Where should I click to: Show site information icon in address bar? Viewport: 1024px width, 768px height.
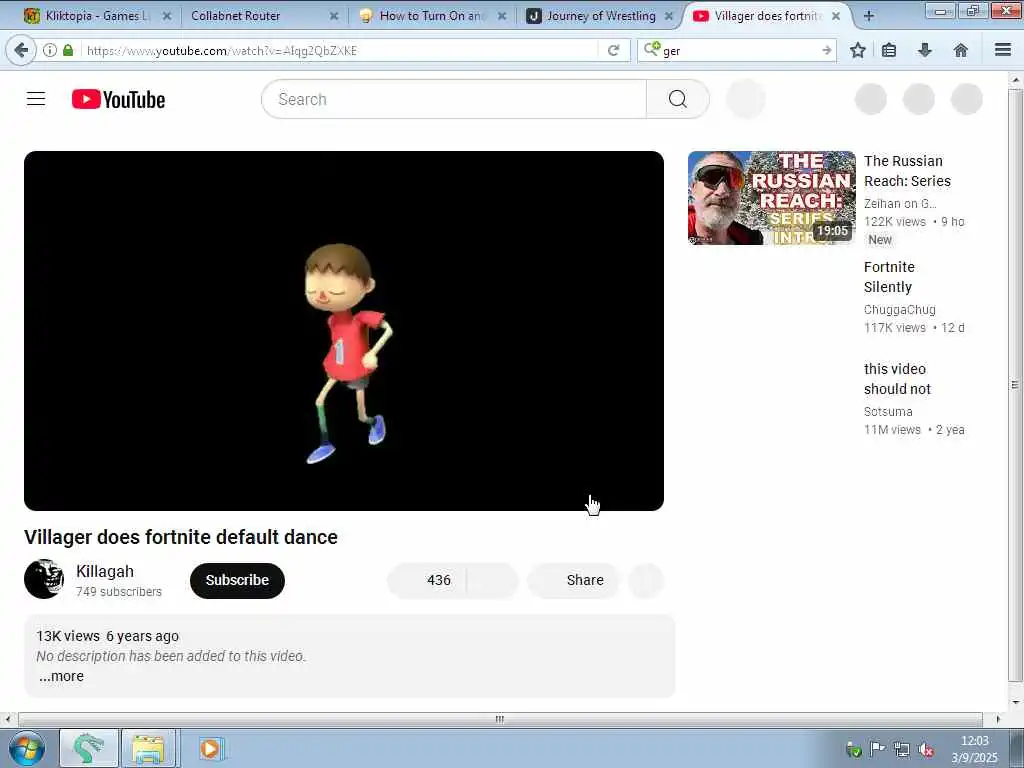pos(50,50)
